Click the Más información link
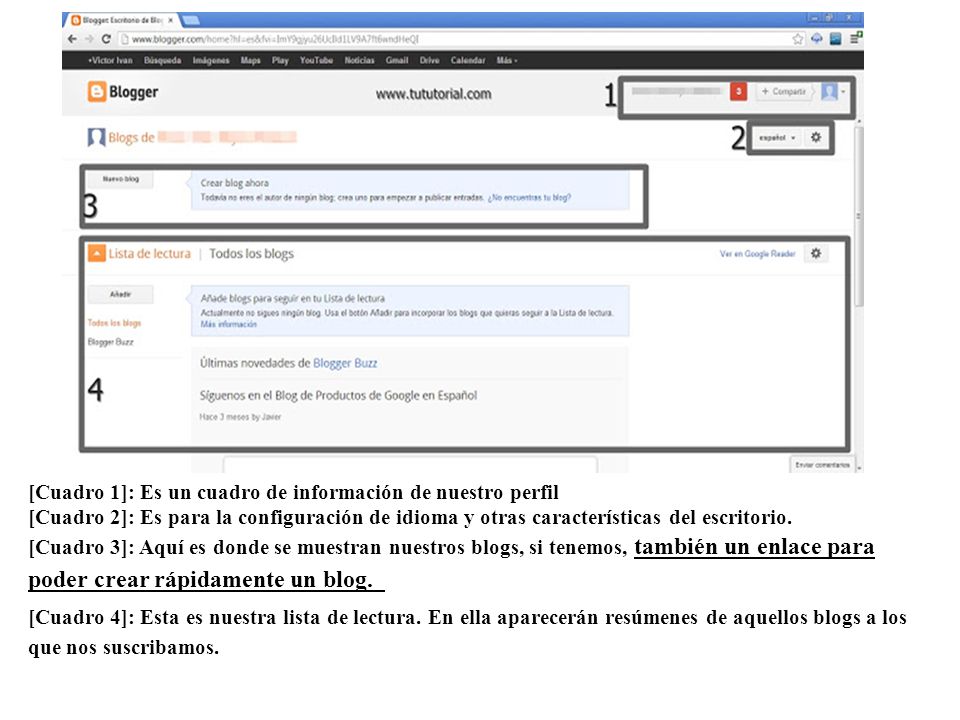Screen dimensions: 960x720 click(x=228, y=324)
